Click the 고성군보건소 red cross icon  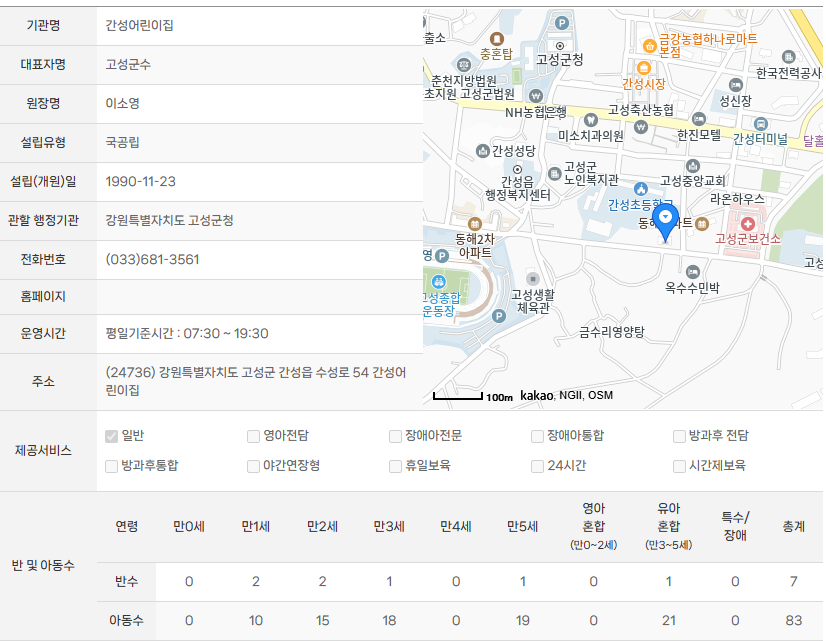[x=747, y=223]
